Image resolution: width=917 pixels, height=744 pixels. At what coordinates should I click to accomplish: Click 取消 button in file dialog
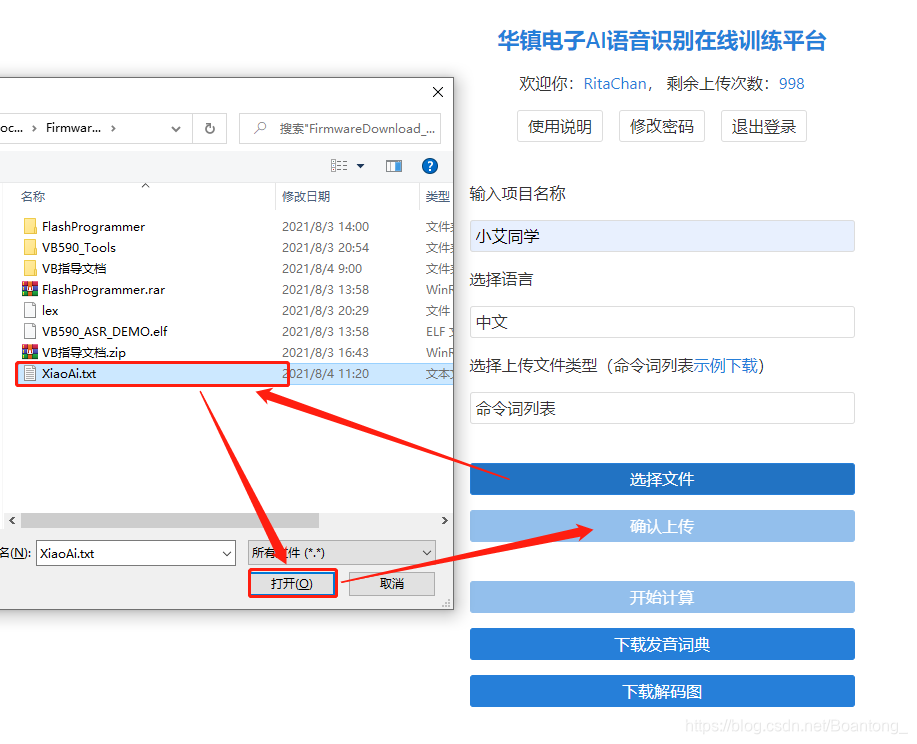click(x=392, y=583)
